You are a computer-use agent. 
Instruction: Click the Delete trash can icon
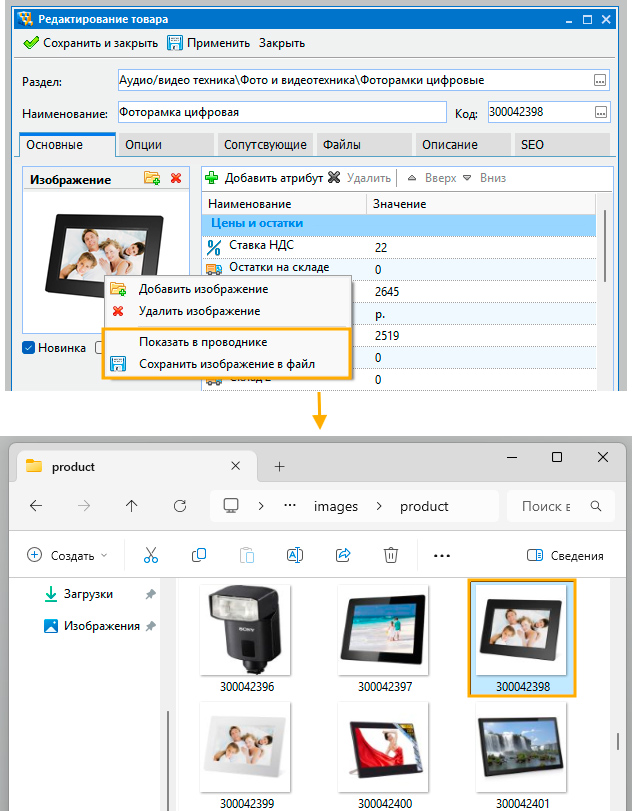pyautogui.click(x=390, y=555)
